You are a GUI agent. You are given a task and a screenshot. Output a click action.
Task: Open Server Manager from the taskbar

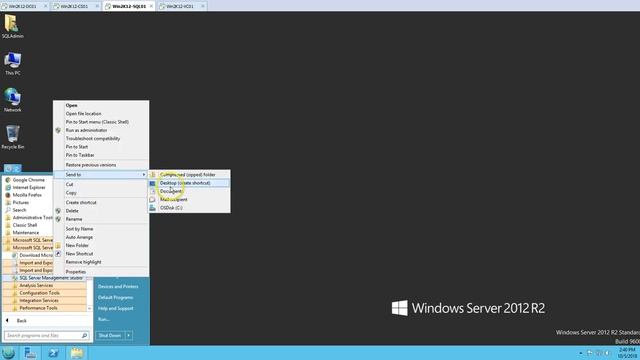tap(30, 353)
